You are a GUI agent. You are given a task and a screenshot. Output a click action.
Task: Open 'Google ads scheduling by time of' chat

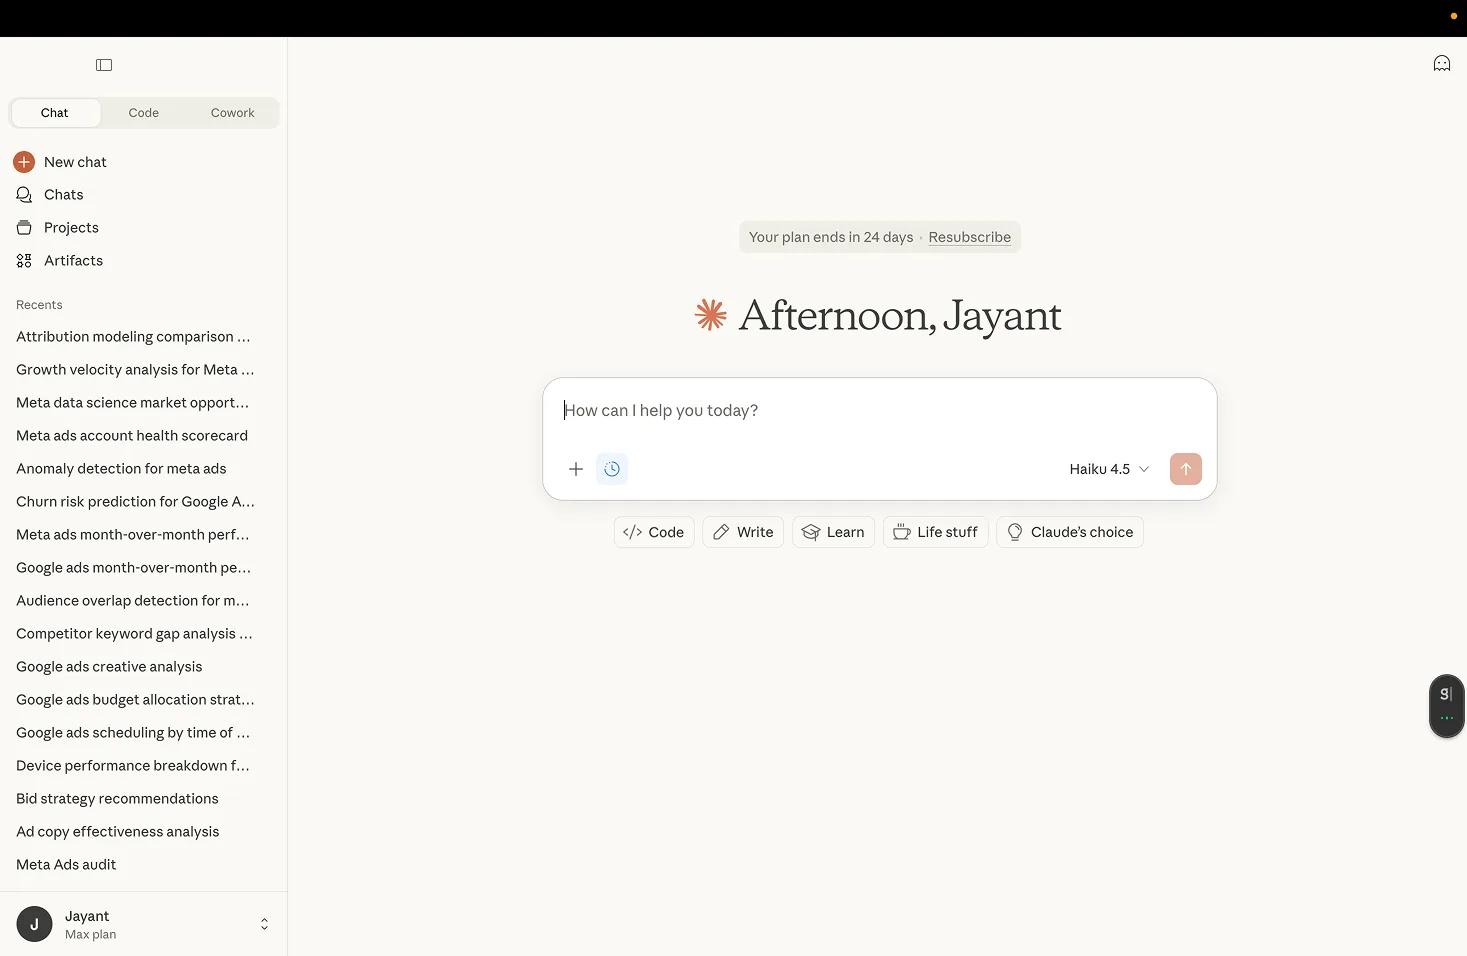[x=135, y=733]
